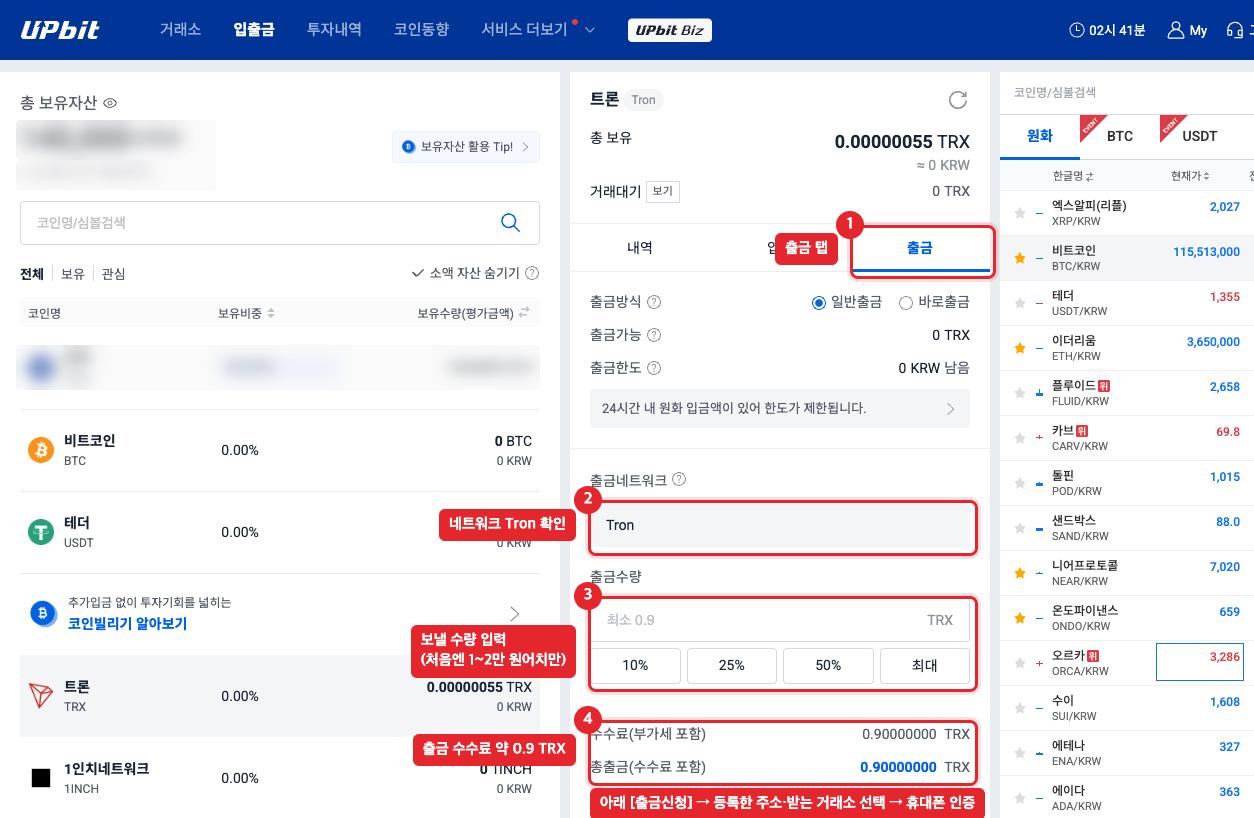Click the 트론 red coin icon
Screen dimensions: 1254x818
41,696
